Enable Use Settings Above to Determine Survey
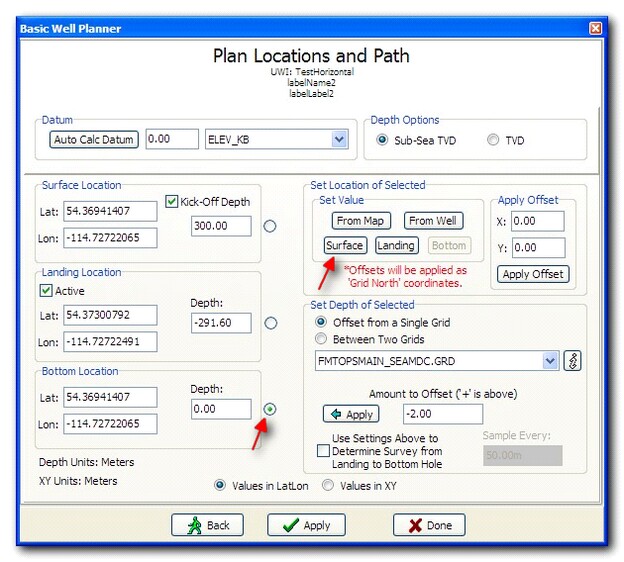 (323, 451)
